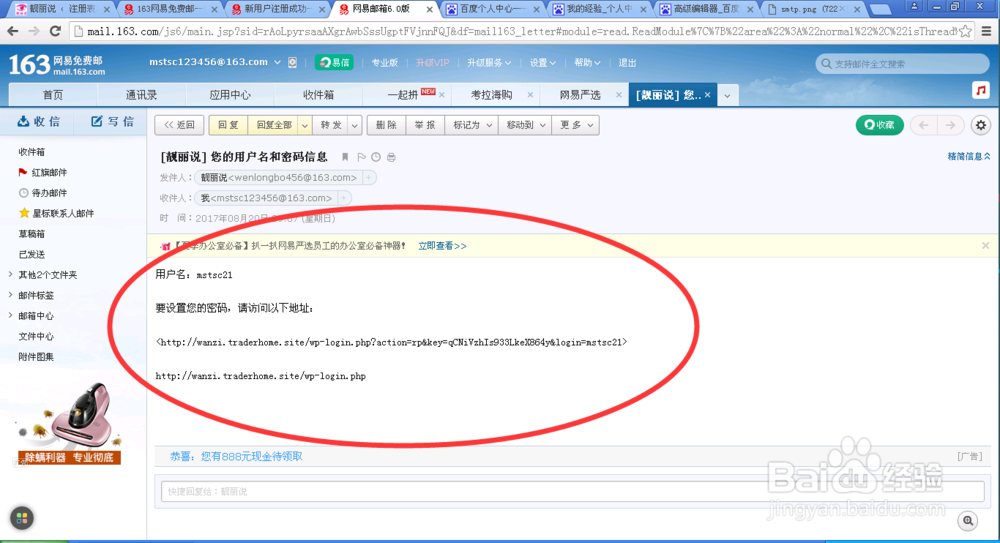Click the music note icon

pyautogui.click(x=981, y=91)
